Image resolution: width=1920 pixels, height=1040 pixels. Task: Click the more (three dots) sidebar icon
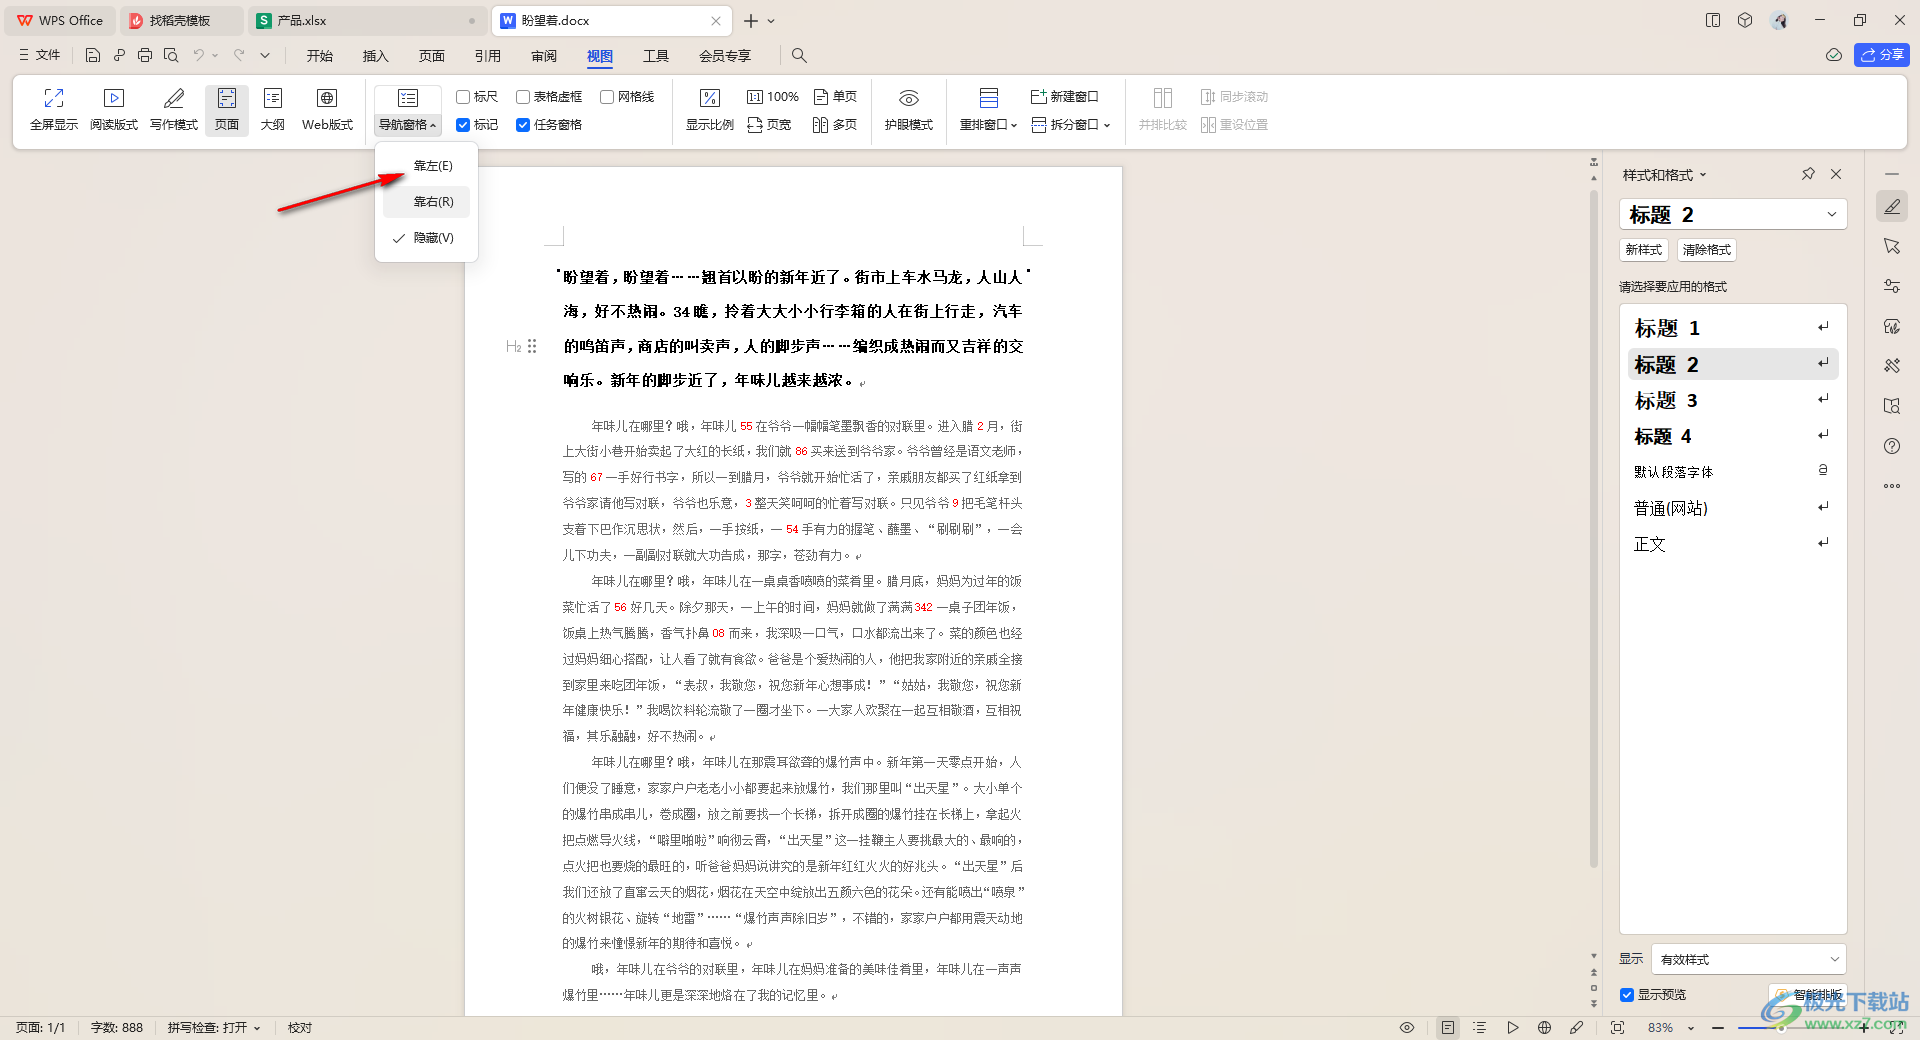[1892, 486]
